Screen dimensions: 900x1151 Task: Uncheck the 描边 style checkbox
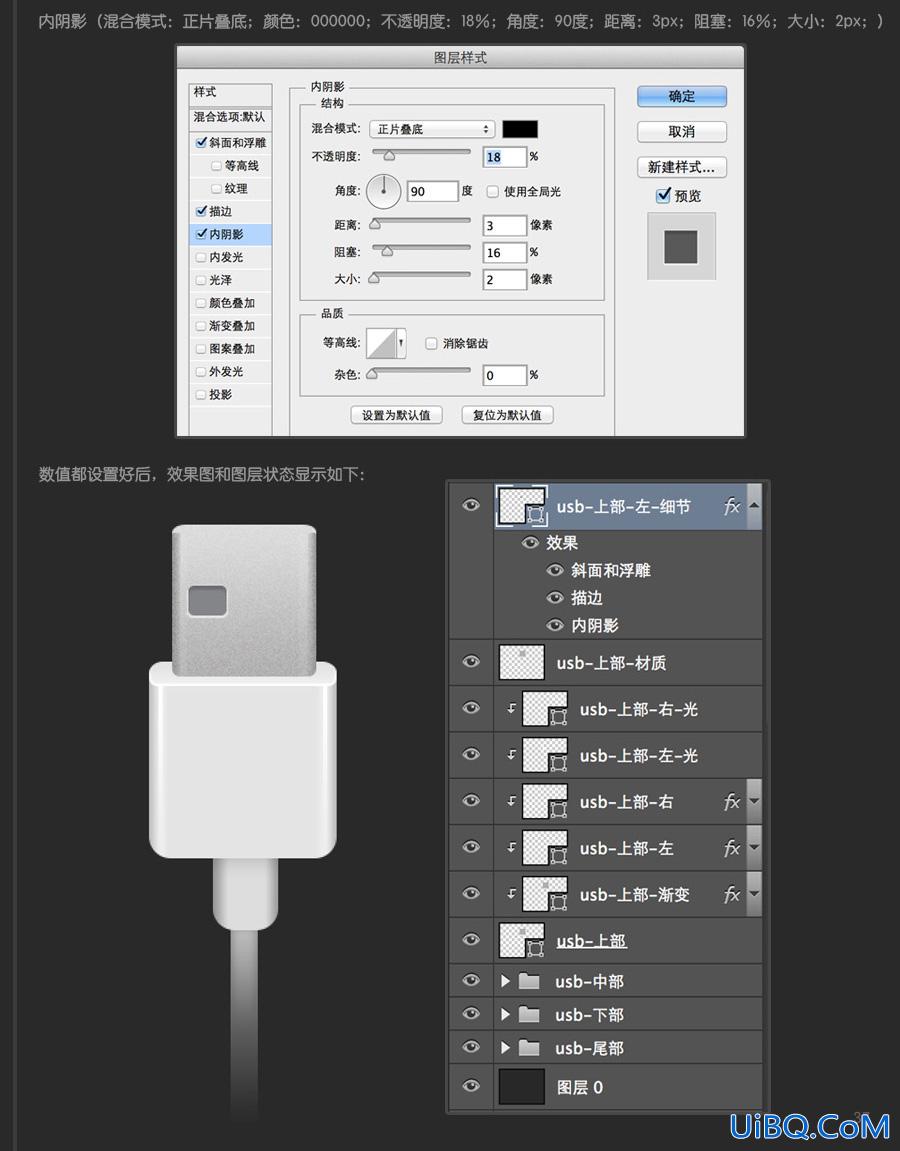tap(201, 211)
